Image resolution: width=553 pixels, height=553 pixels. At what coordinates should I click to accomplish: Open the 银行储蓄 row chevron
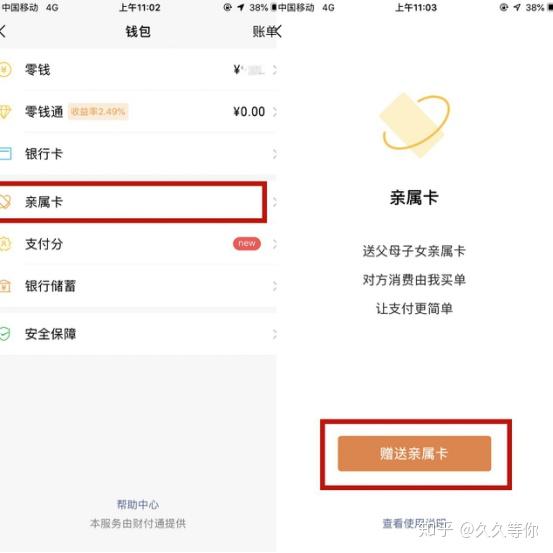click(274, 286)
